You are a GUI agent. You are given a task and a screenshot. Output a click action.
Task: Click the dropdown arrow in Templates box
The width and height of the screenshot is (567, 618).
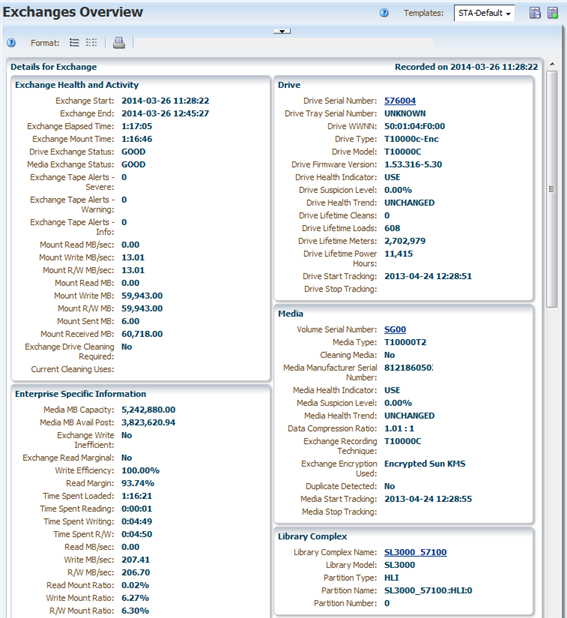(508, 14)
